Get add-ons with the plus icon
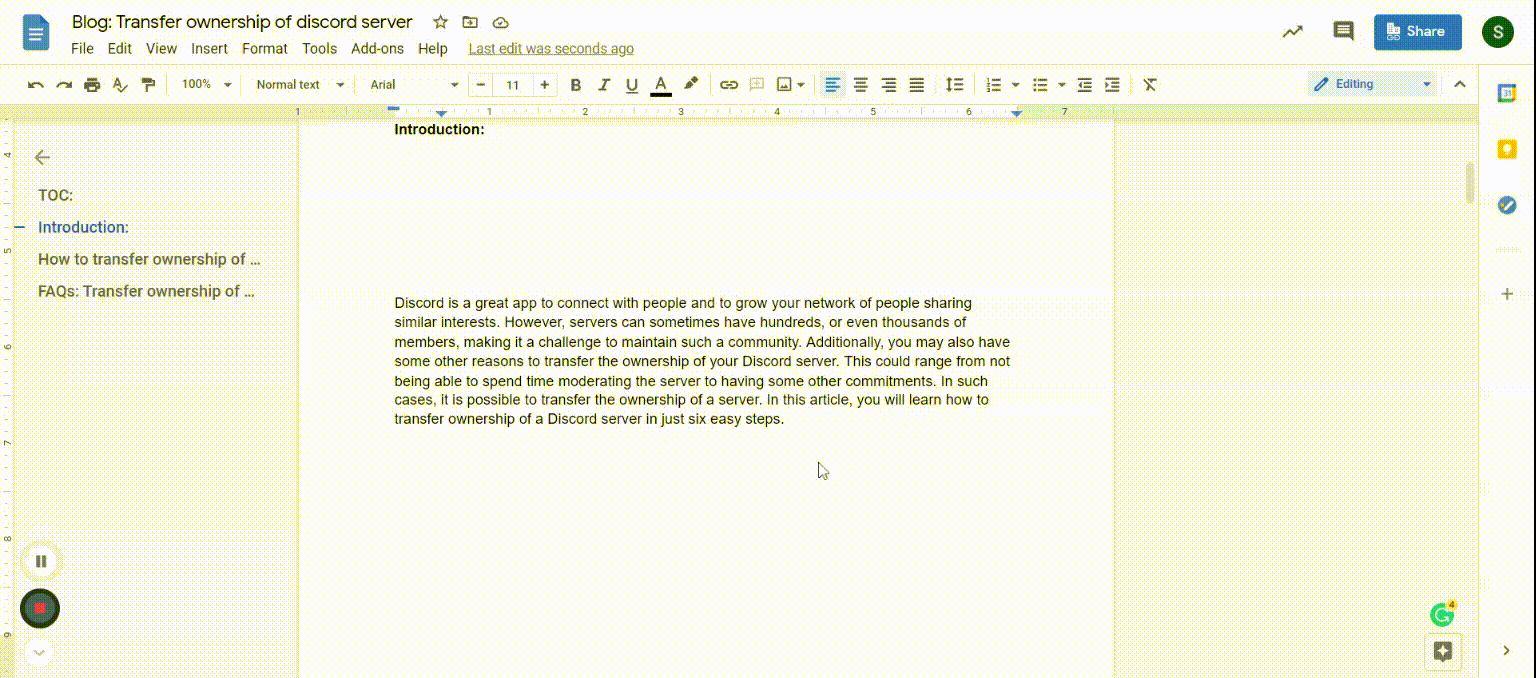The height and width of the screenshot is (678, 1536). click(1507, 294)
